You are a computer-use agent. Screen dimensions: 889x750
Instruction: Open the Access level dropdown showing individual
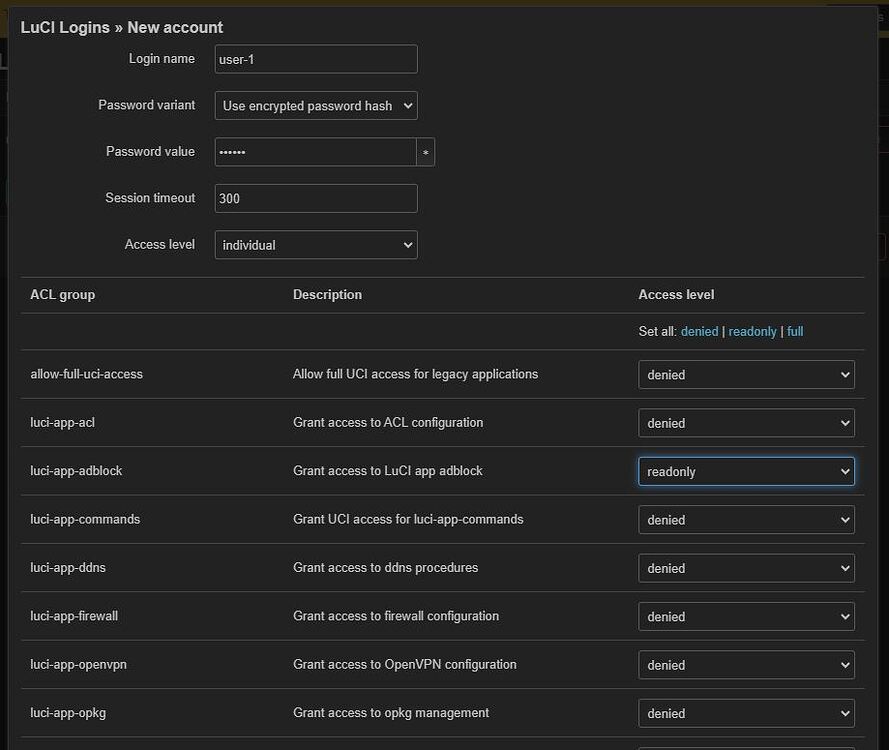tap(315, 244)
